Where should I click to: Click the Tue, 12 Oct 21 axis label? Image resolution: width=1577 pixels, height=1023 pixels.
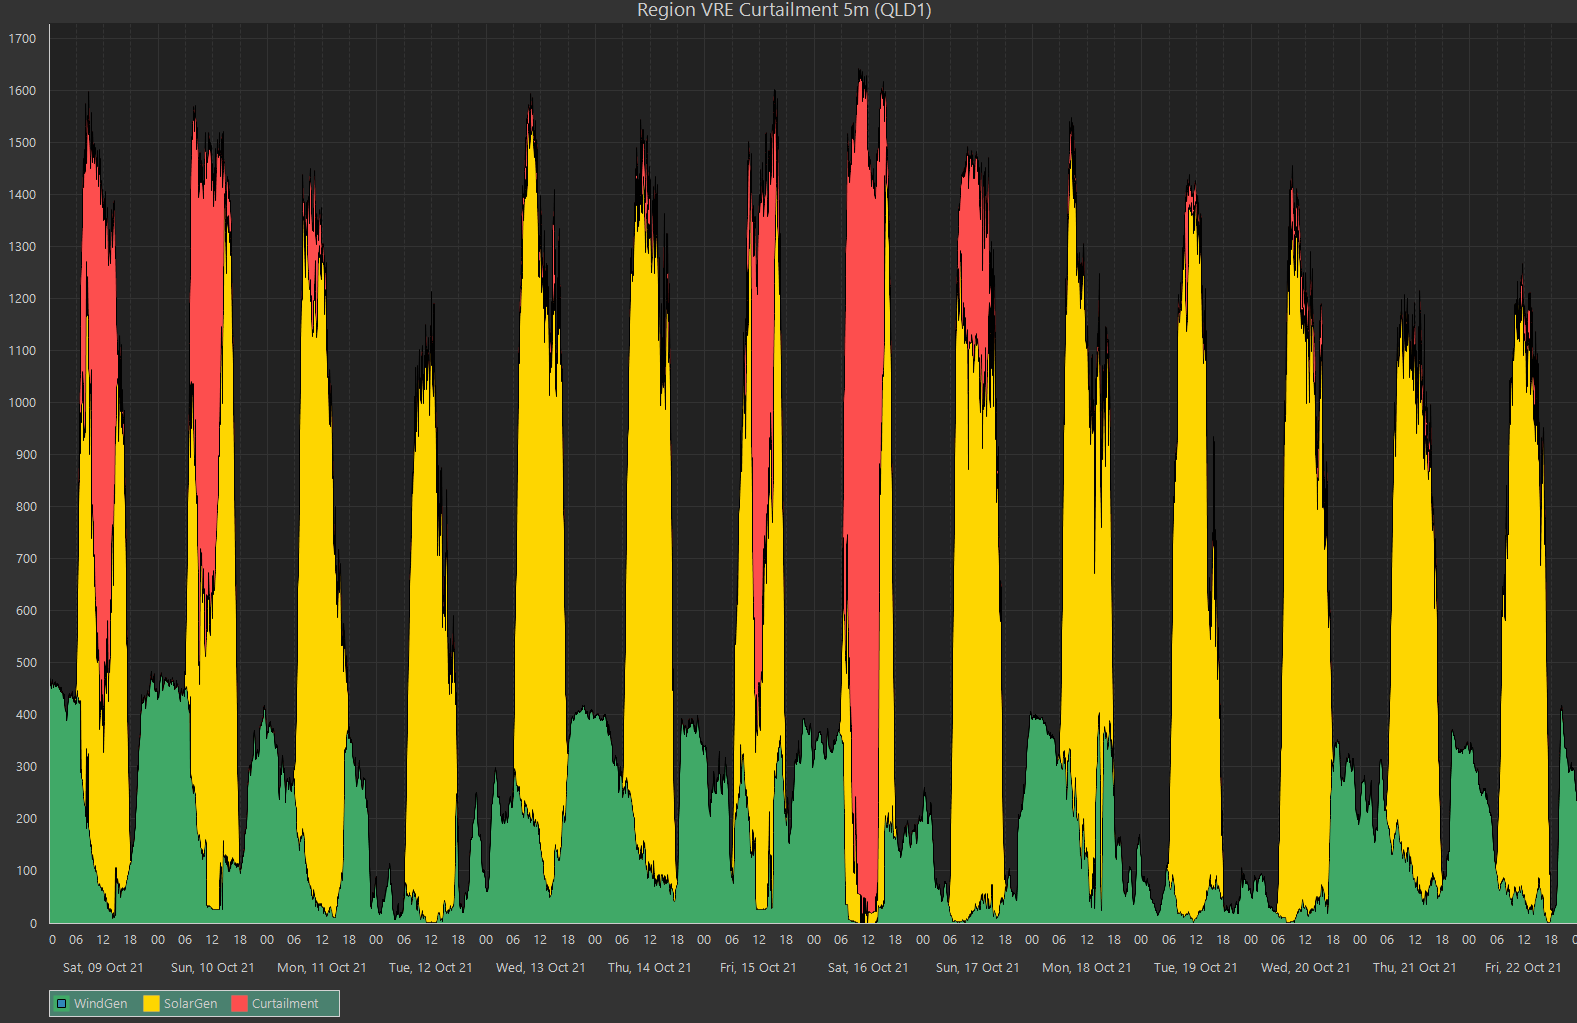pyautogui.click(x=430, y=967)
